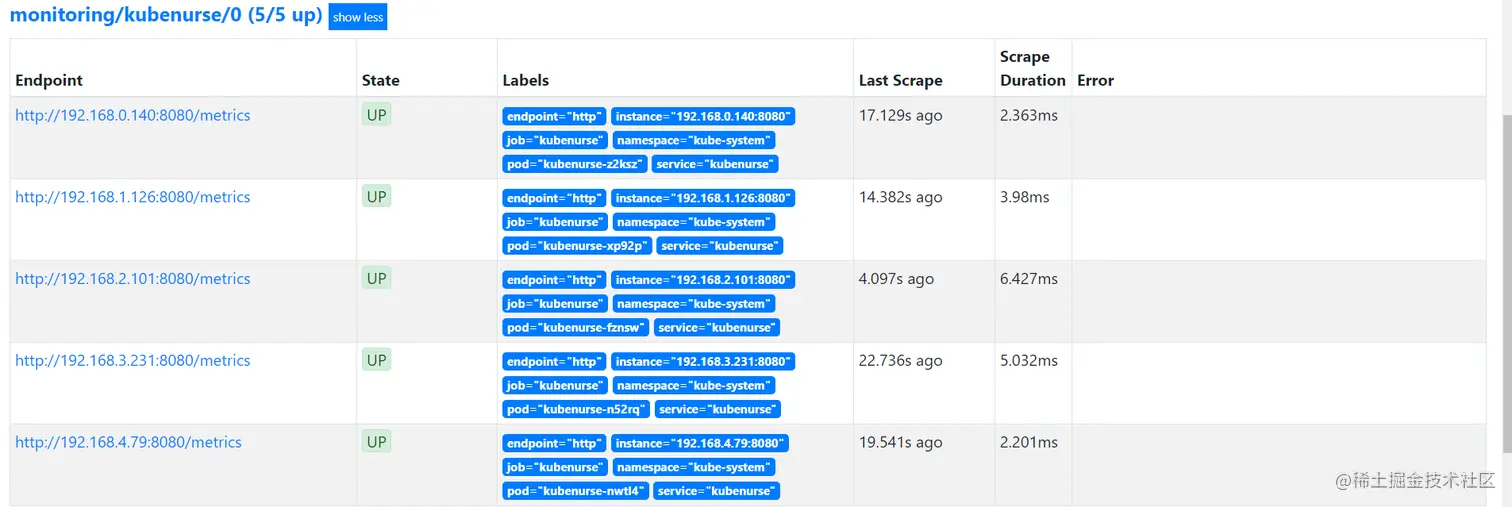
Task: Click label pod="kubenurse-n52rq"
Action: 576,410
